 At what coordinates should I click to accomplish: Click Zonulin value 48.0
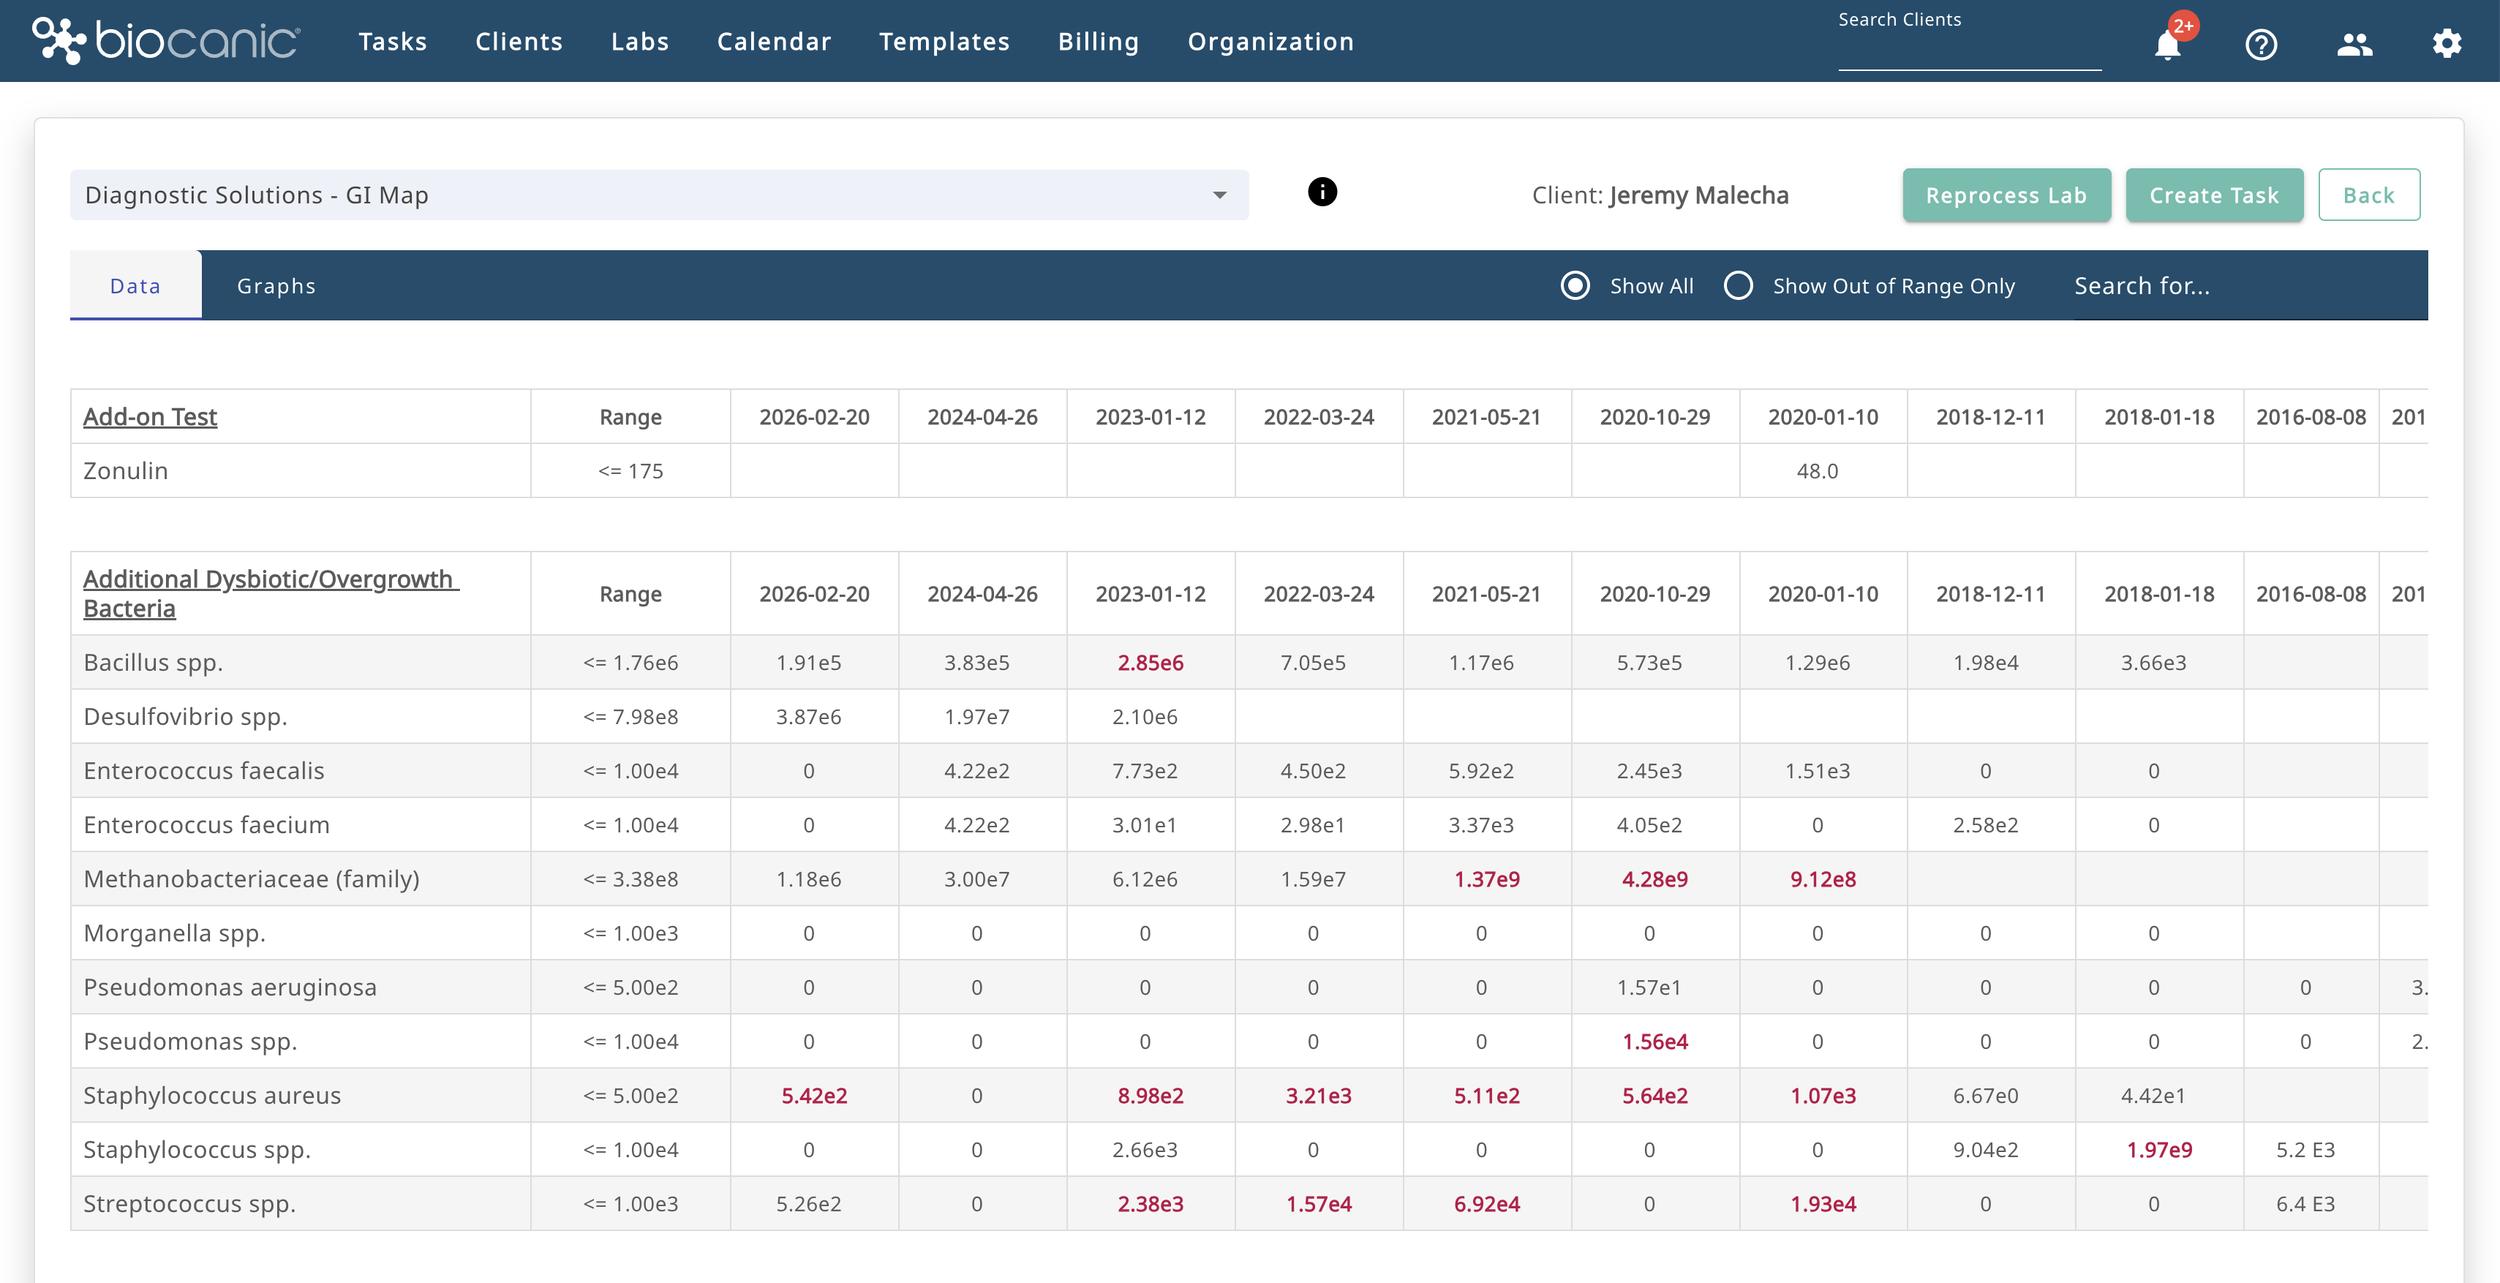pyautogui.click(x=1817, y=471)
